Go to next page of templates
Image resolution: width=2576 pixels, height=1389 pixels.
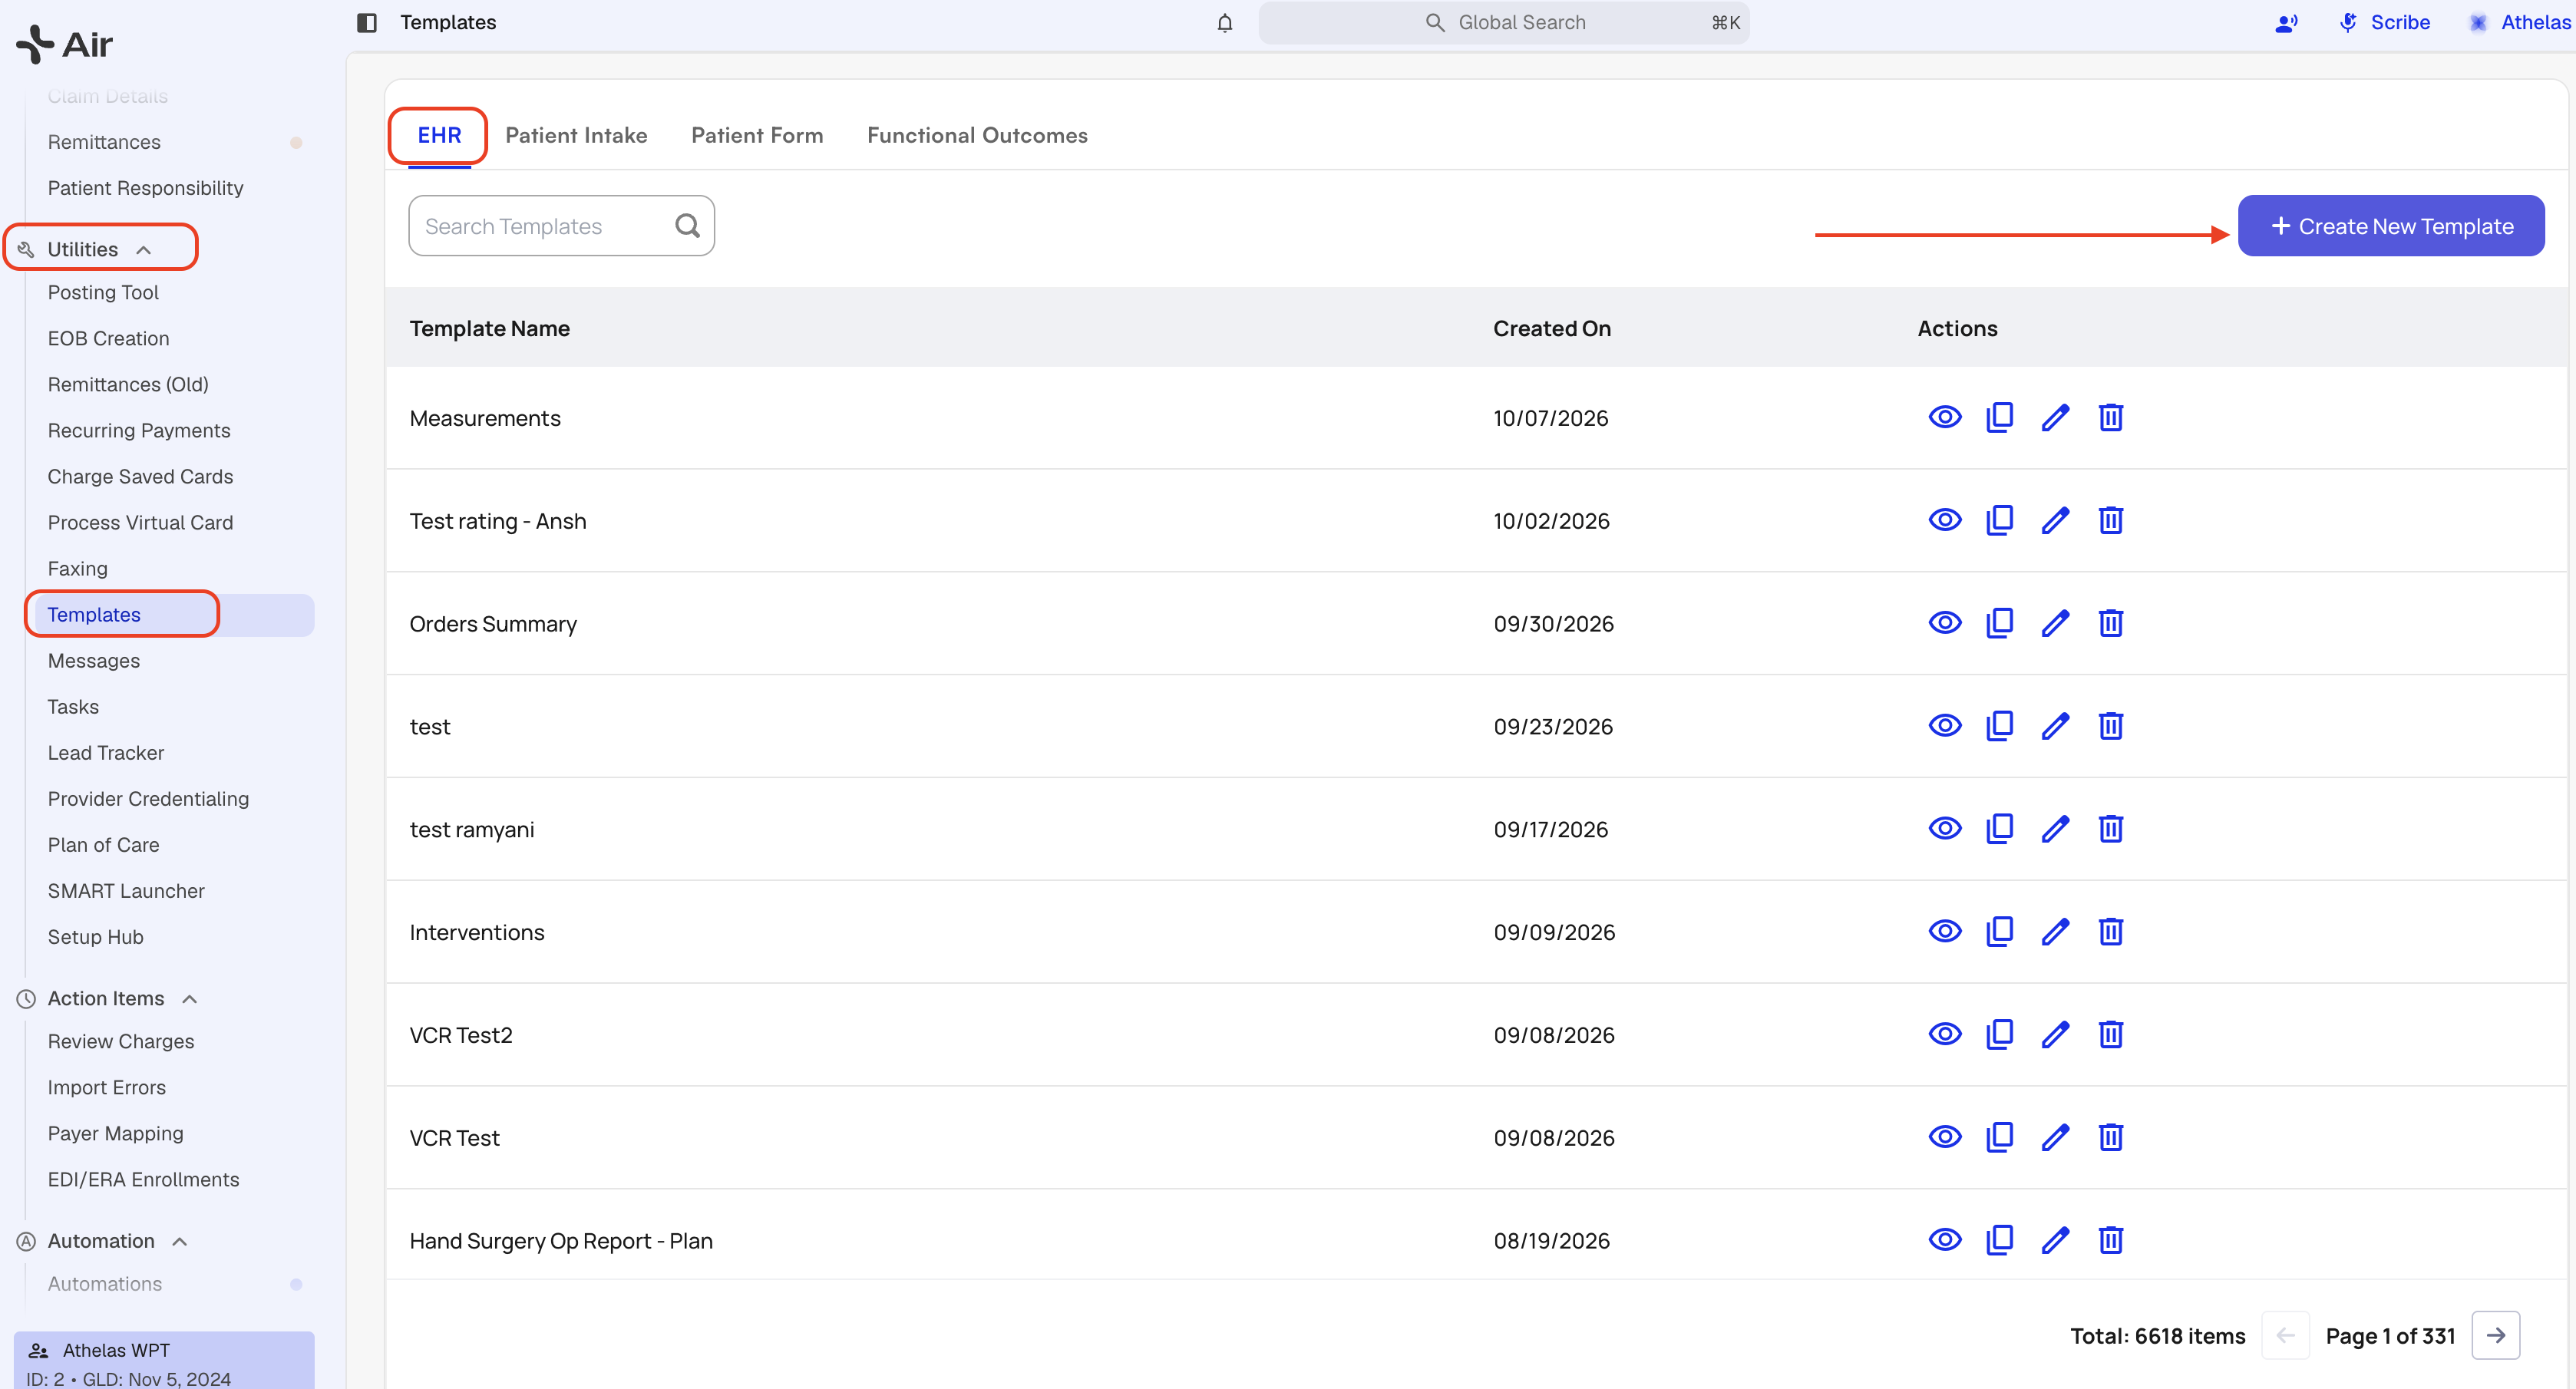(x=2495, y=1336)
